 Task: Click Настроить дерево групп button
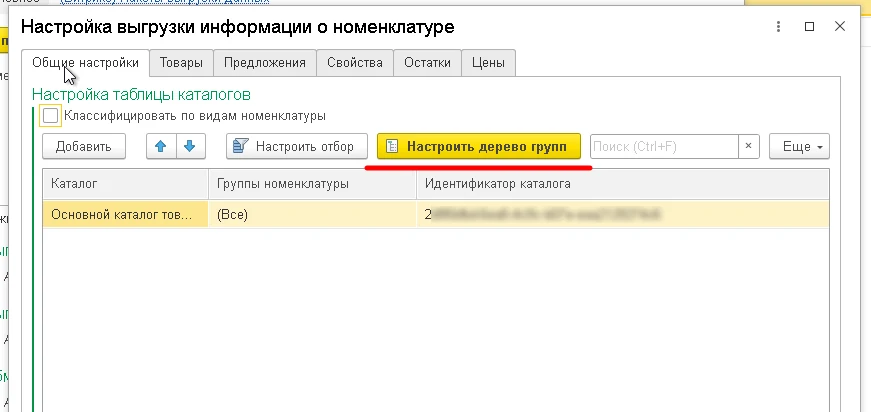(479, 147)
